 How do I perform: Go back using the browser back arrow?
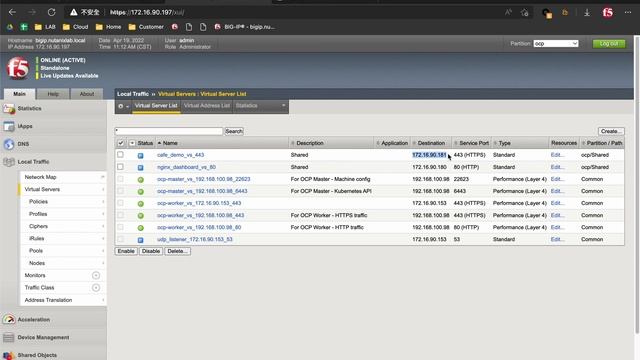pyautogui.click(x=12, y=12)
